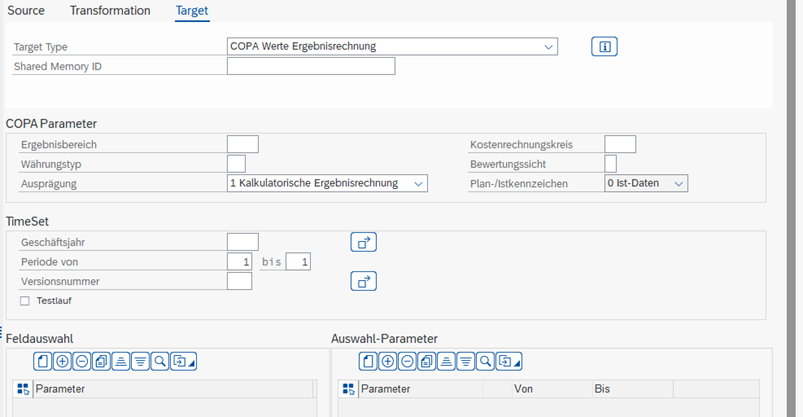
Task: Open the Transformation tab
Action: [x=110, y=11]
